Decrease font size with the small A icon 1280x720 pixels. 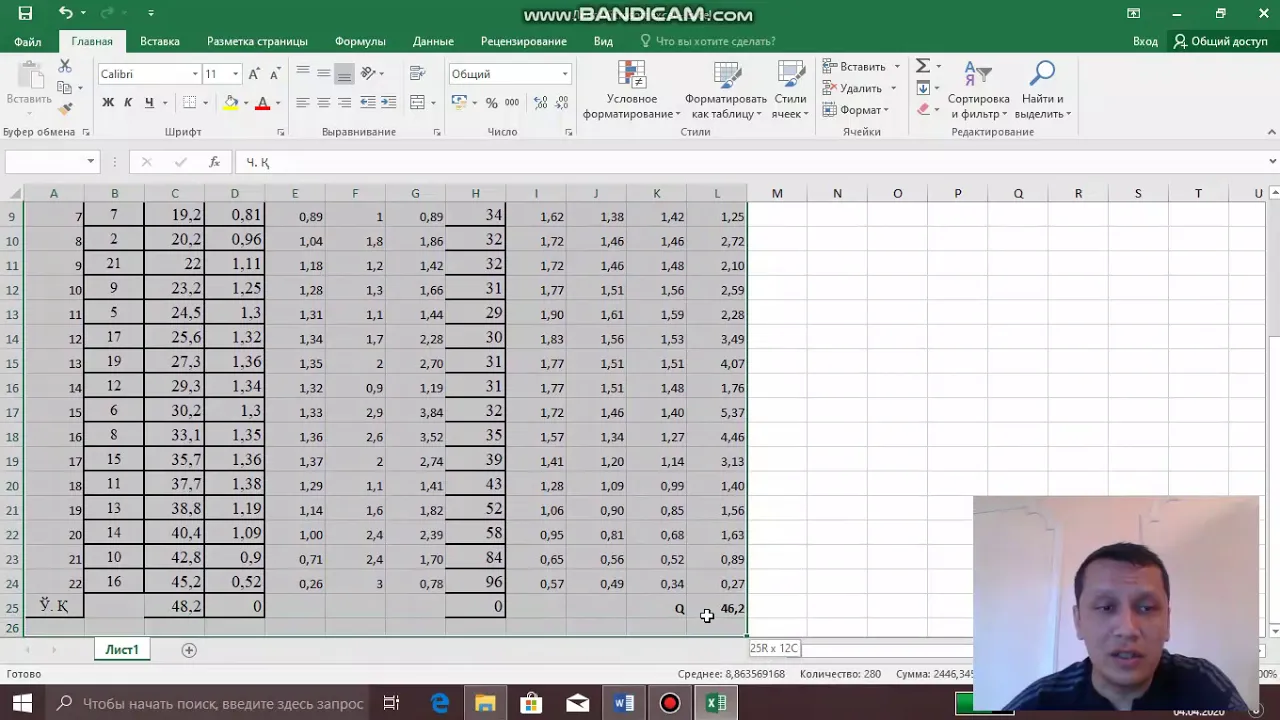point(274,74)
